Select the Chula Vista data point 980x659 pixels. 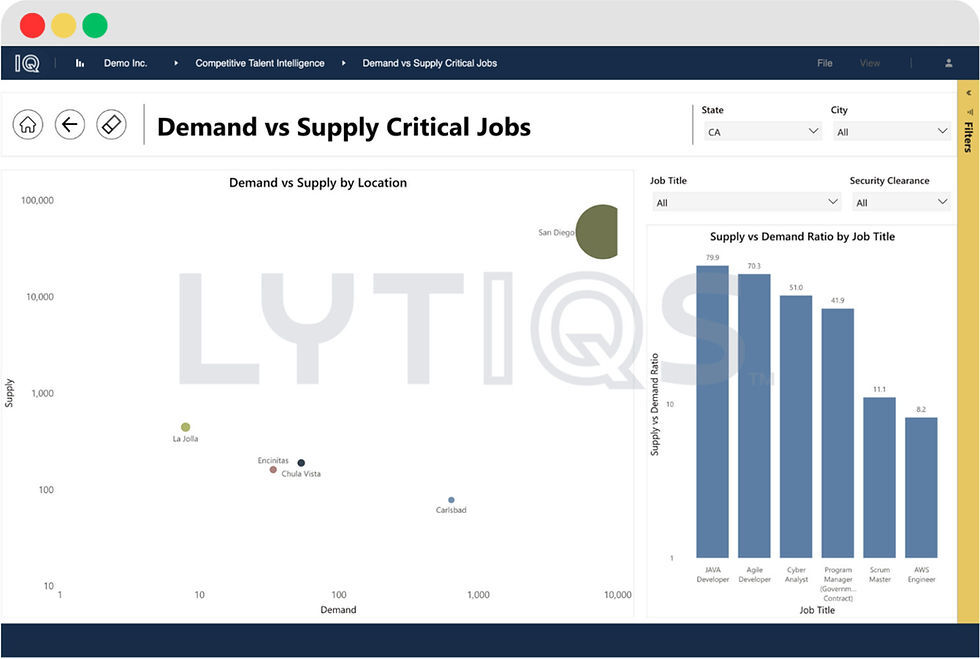301,463
